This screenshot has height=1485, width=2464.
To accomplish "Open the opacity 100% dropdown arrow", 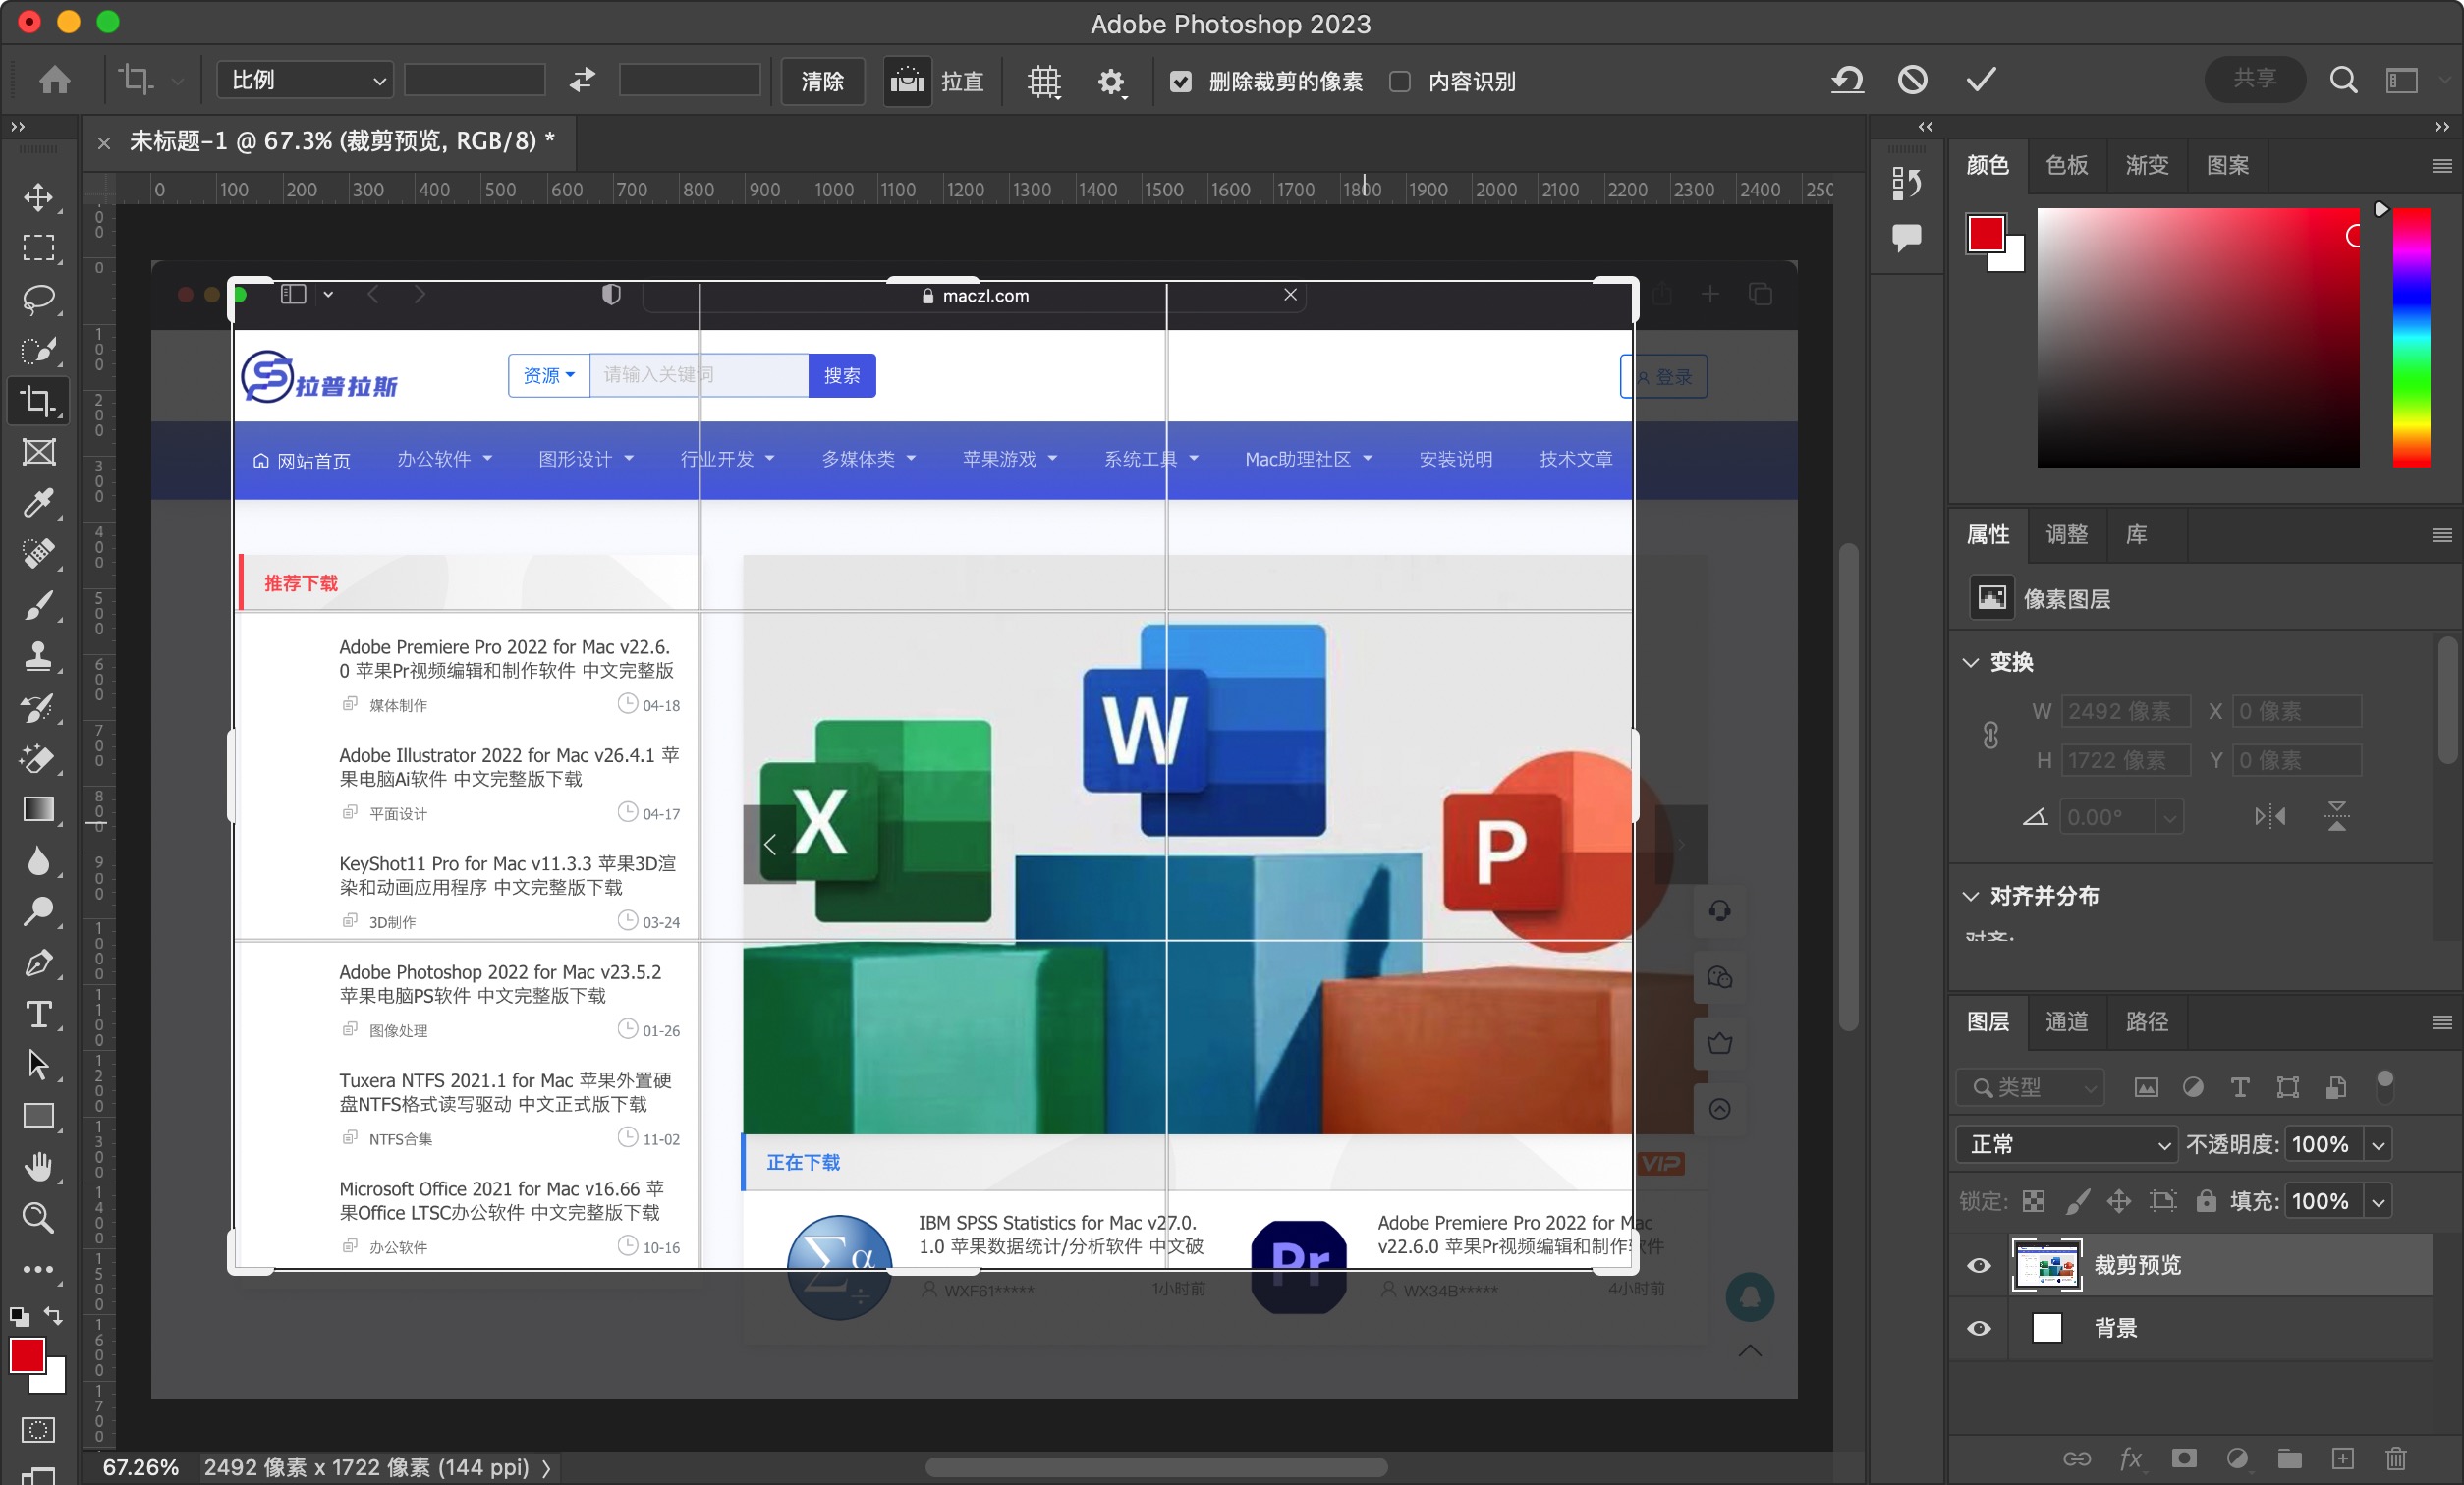I will click(x=2378, y=1145).
